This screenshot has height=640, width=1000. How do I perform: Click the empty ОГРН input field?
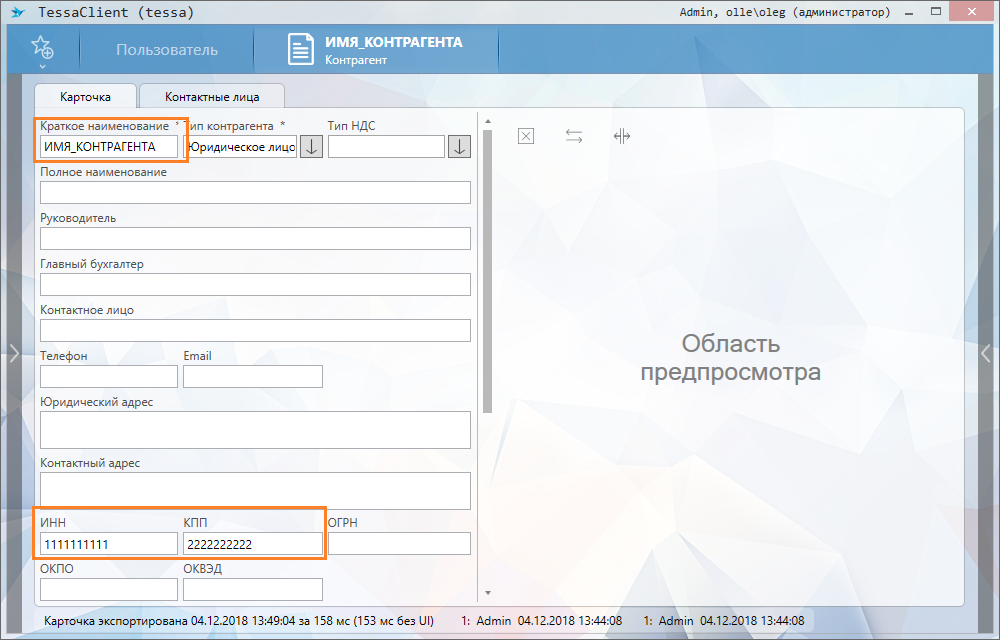(399, 544)
